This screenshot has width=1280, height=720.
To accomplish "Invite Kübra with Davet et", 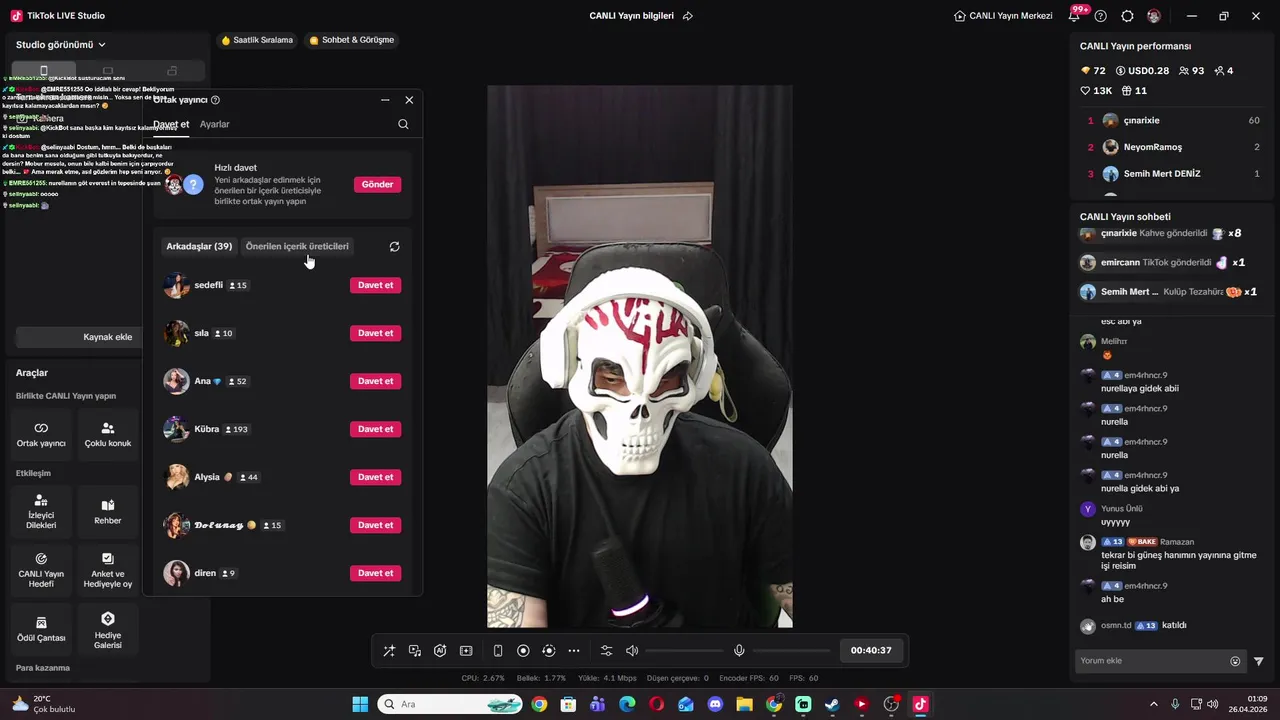I will (x=376, y=430).
